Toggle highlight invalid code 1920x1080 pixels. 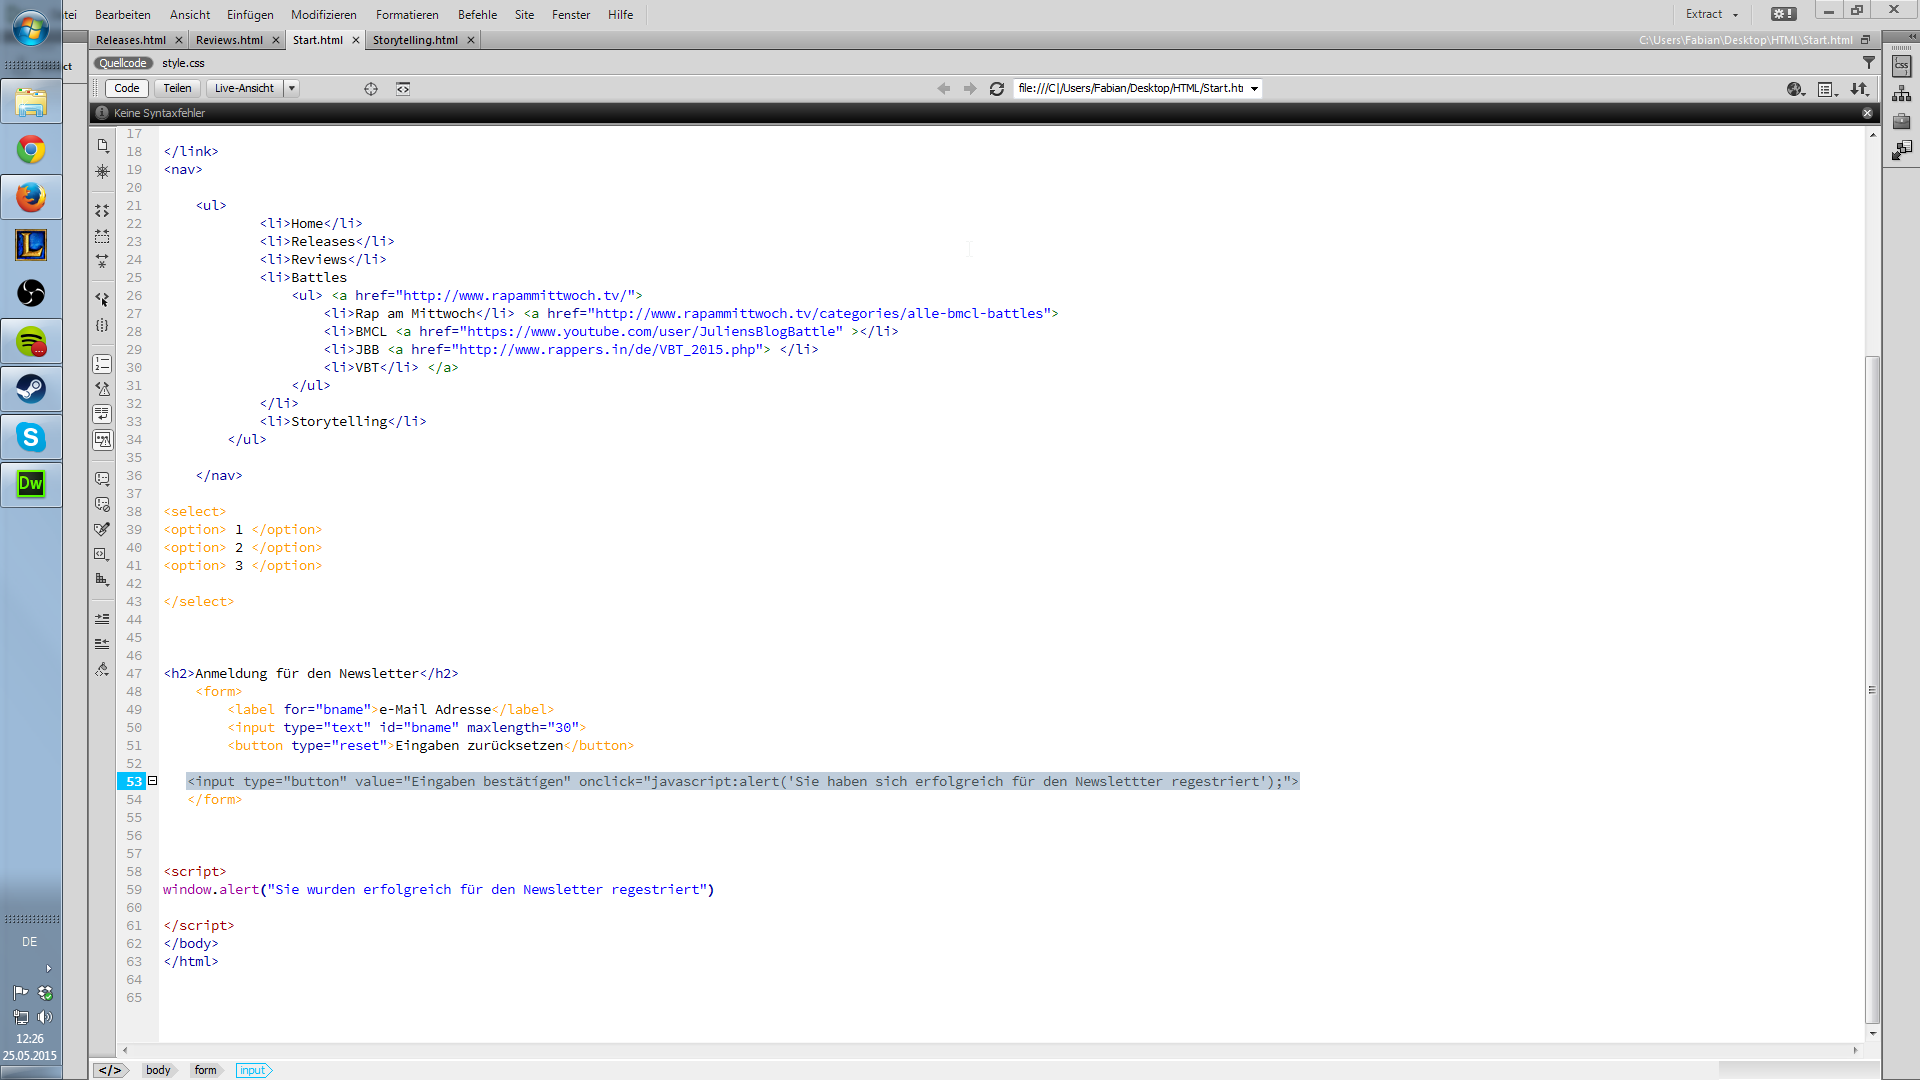102,389
